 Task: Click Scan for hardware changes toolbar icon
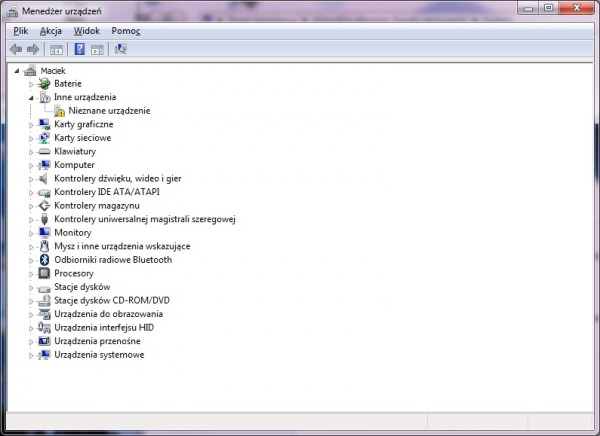(121, 49)
